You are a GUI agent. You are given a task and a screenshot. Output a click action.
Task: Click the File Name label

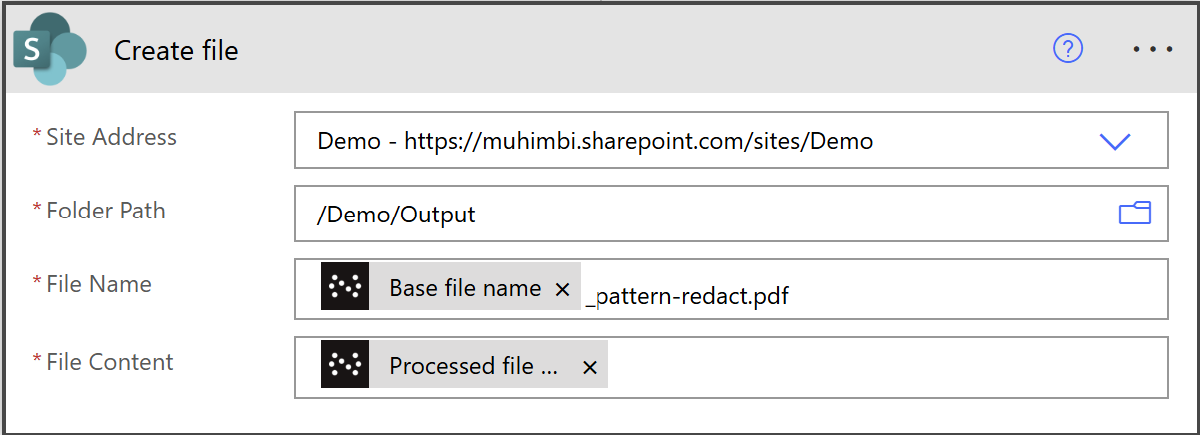pos(99,285)
